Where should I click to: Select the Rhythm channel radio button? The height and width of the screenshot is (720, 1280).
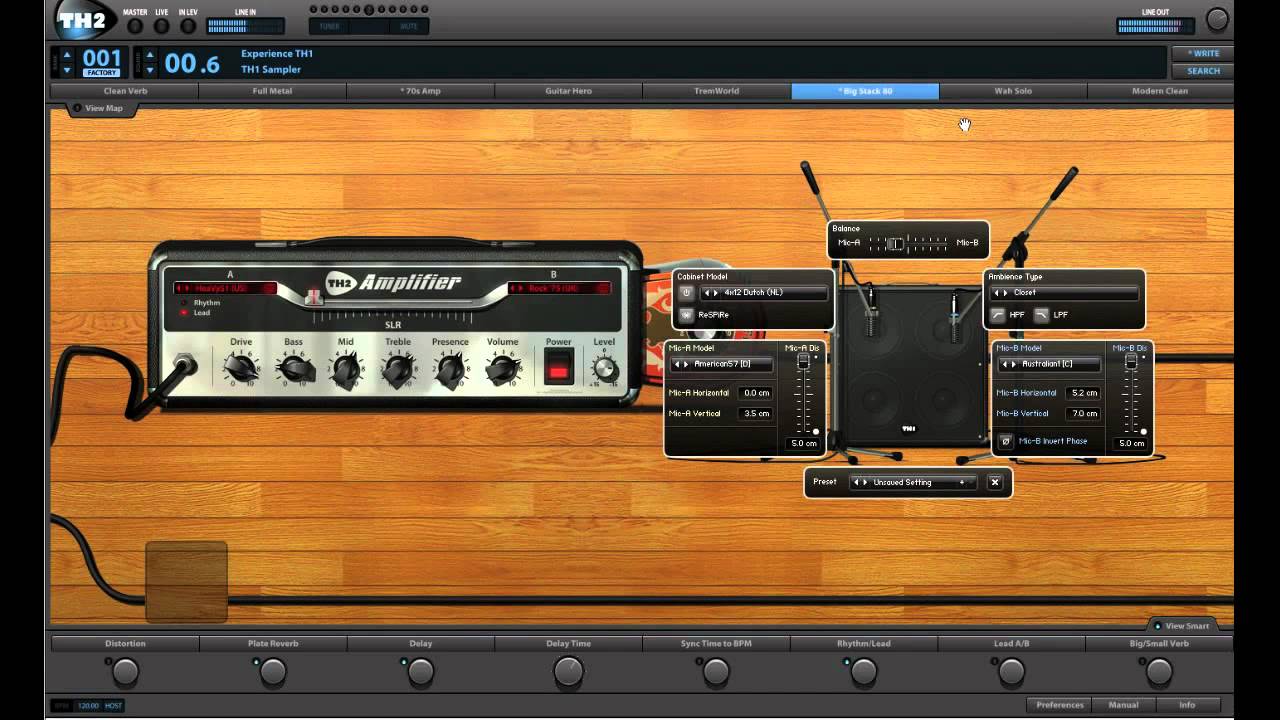183,302
